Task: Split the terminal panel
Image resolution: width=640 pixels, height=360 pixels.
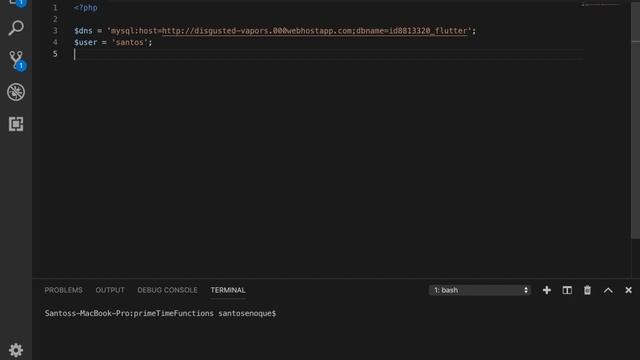Action: click(567, 290)
